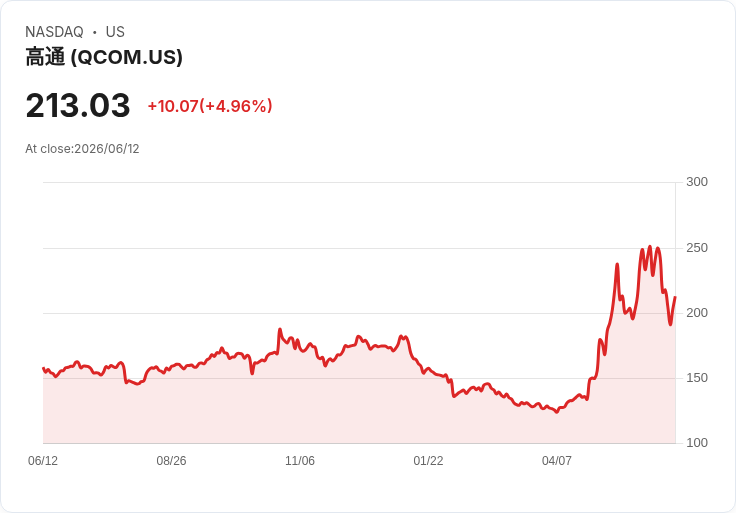Click the 08/26 date axis label

click(x=171, y=460)
